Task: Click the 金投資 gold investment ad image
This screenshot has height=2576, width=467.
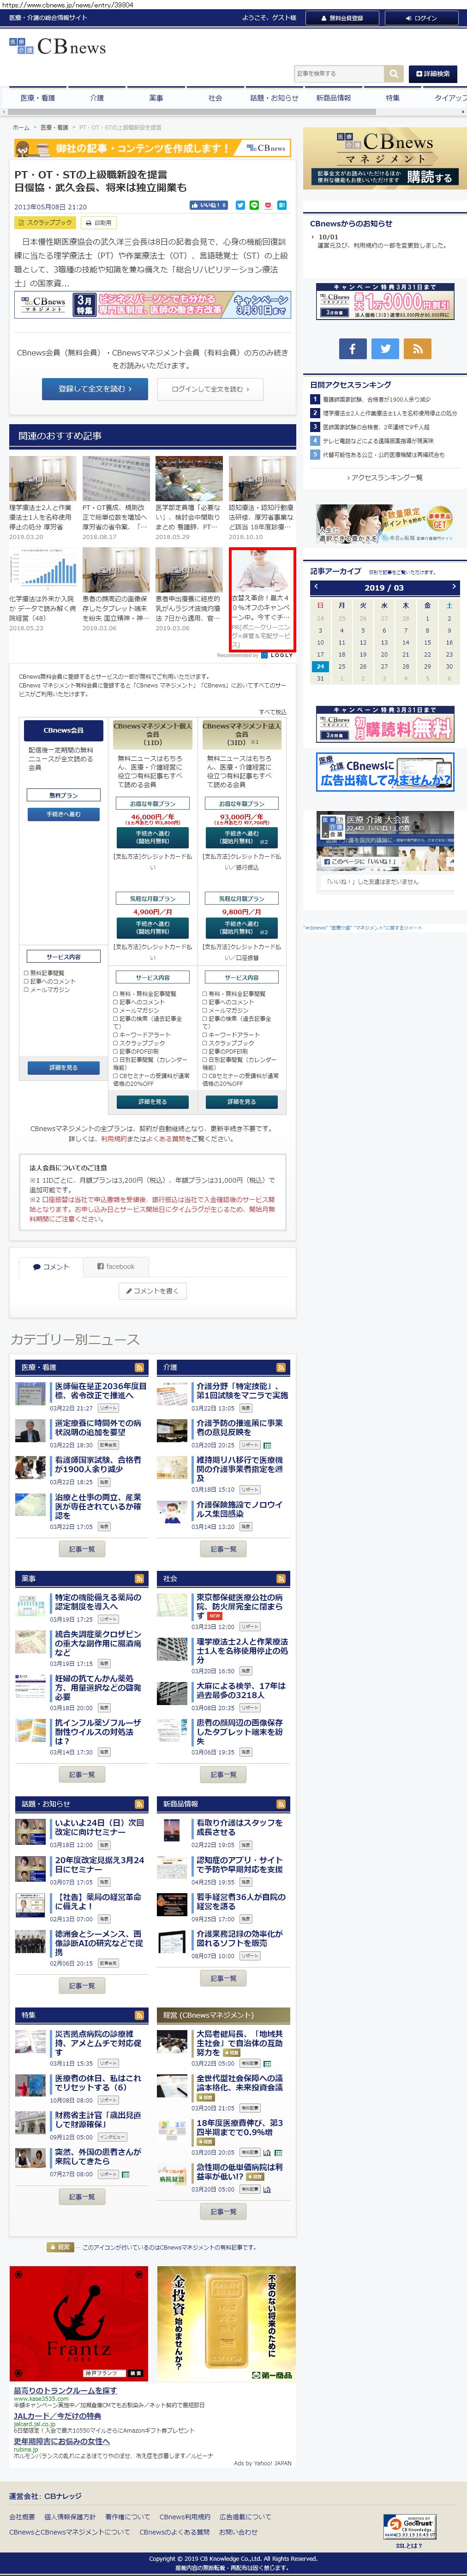Action: (x=226, y=2323)
